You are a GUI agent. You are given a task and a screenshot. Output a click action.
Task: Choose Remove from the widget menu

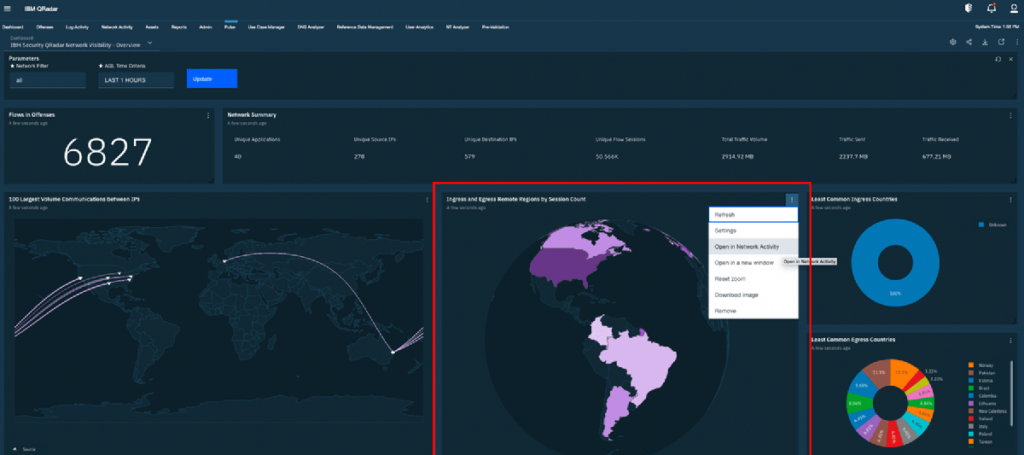point(753,311)
